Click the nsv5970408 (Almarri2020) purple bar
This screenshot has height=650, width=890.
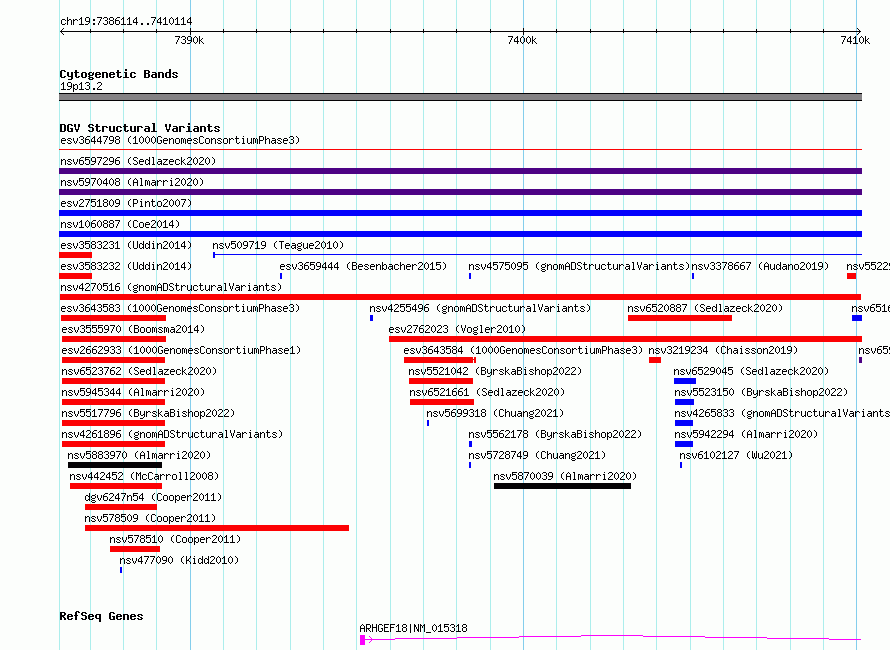[x=460, y=192]
